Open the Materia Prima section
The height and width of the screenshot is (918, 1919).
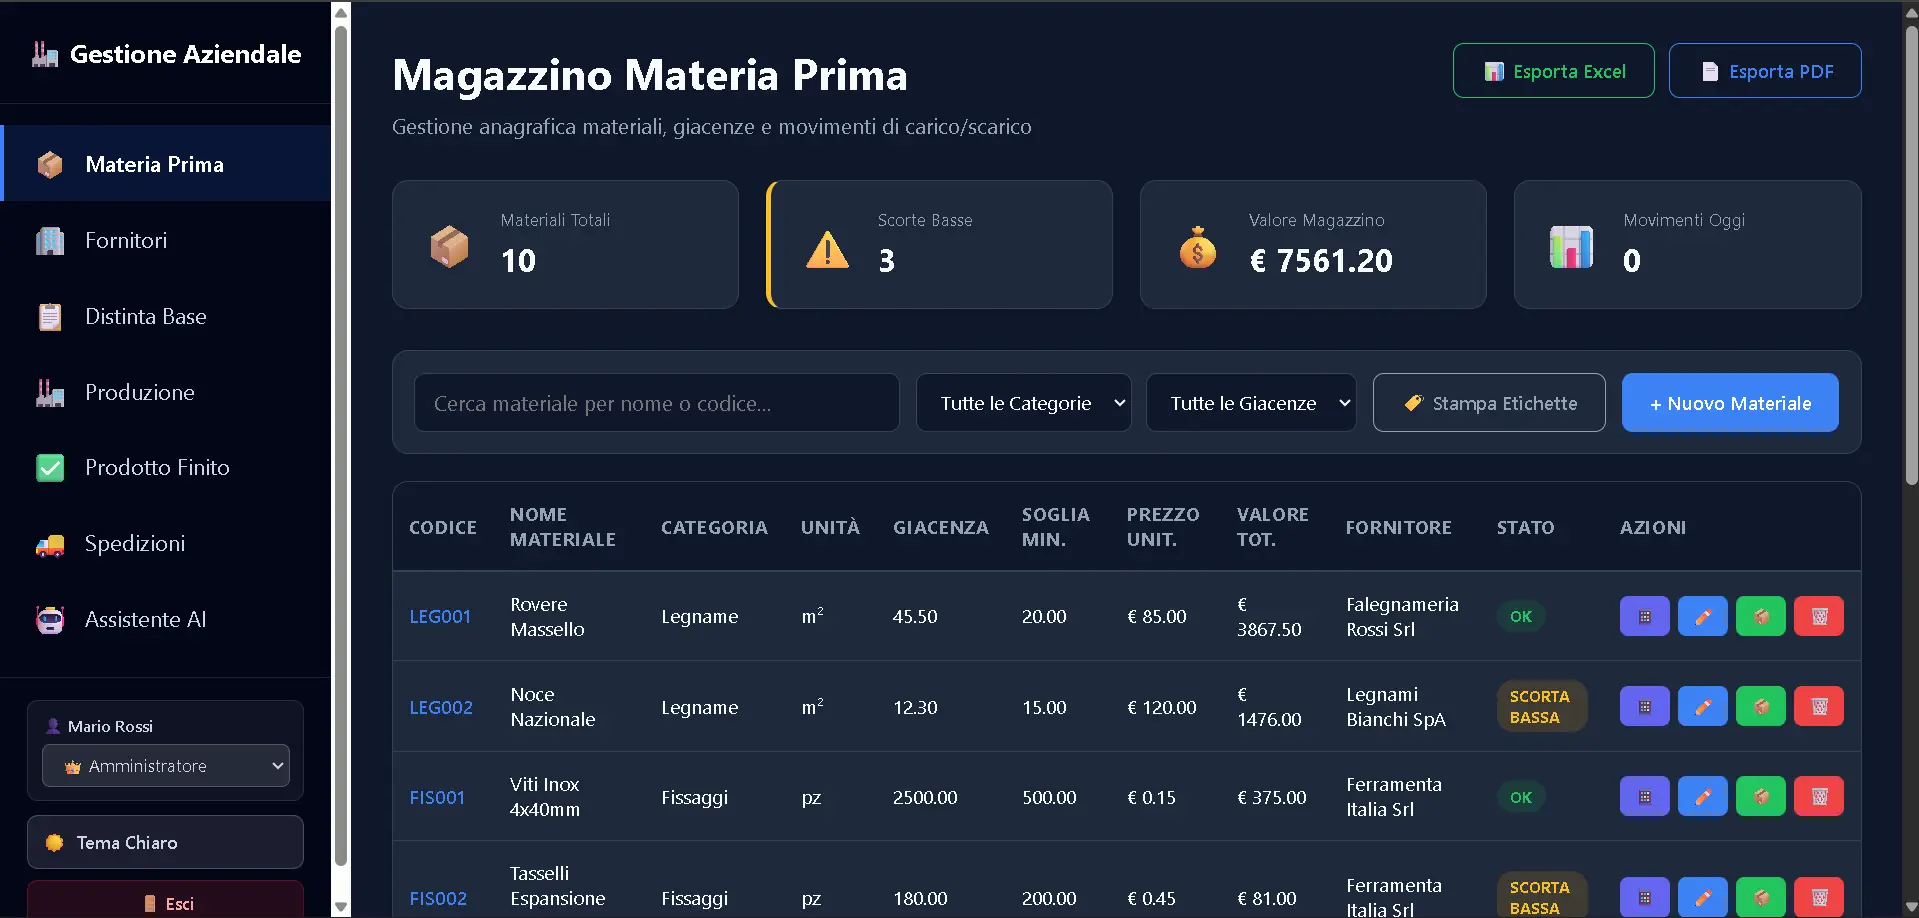coord(166,164)
